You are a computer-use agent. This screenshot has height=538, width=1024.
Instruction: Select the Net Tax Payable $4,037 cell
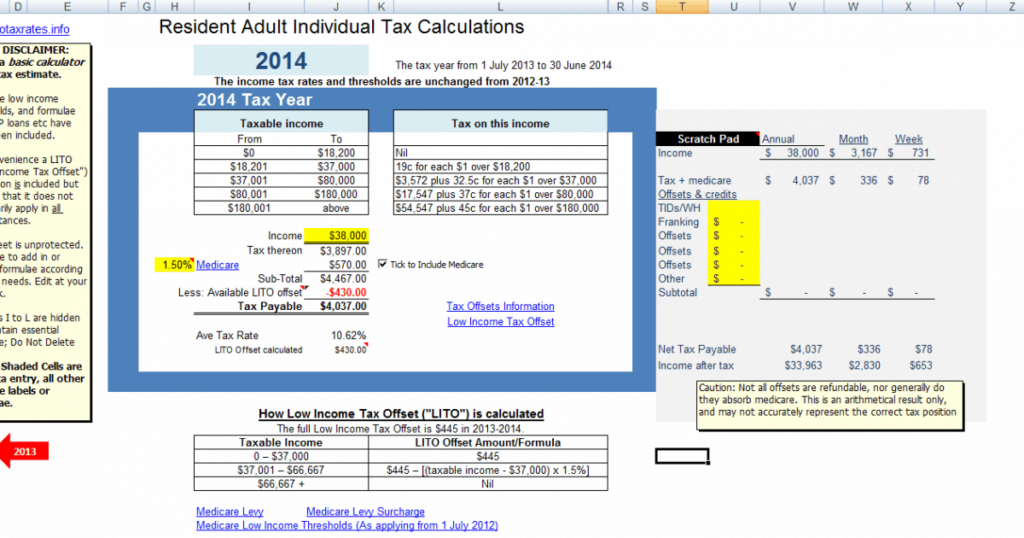[792, 349]
